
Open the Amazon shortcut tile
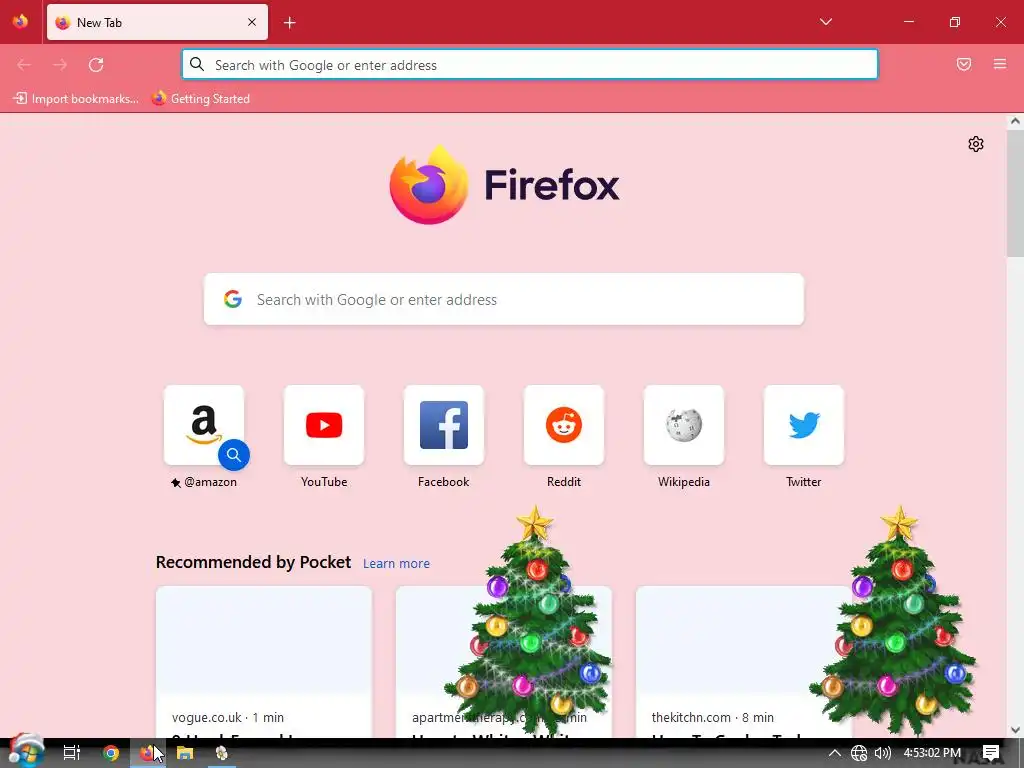tap(204, 425)
